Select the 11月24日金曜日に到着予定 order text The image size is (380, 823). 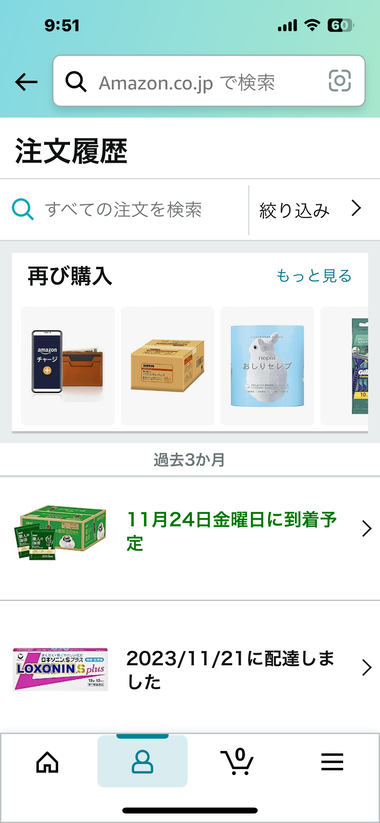point(231,531)
